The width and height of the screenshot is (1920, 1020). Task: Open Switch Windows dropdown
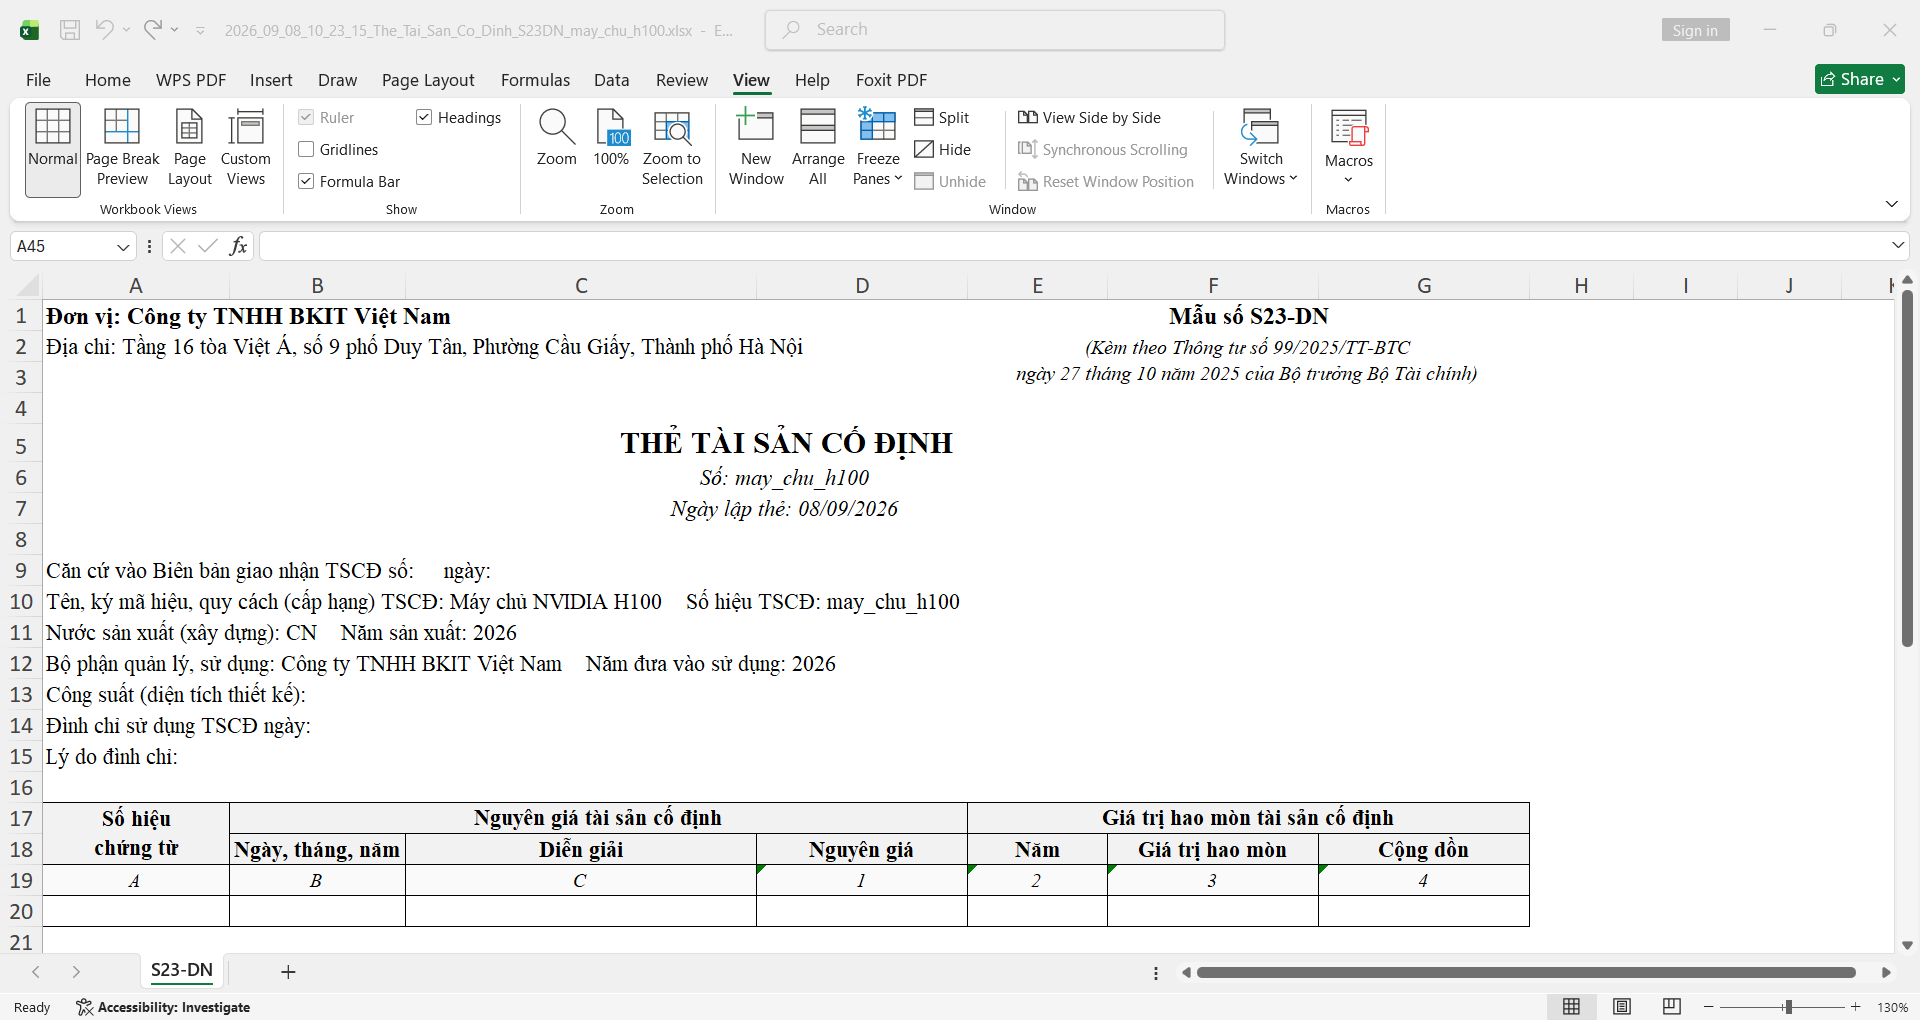pos(1261,148)
